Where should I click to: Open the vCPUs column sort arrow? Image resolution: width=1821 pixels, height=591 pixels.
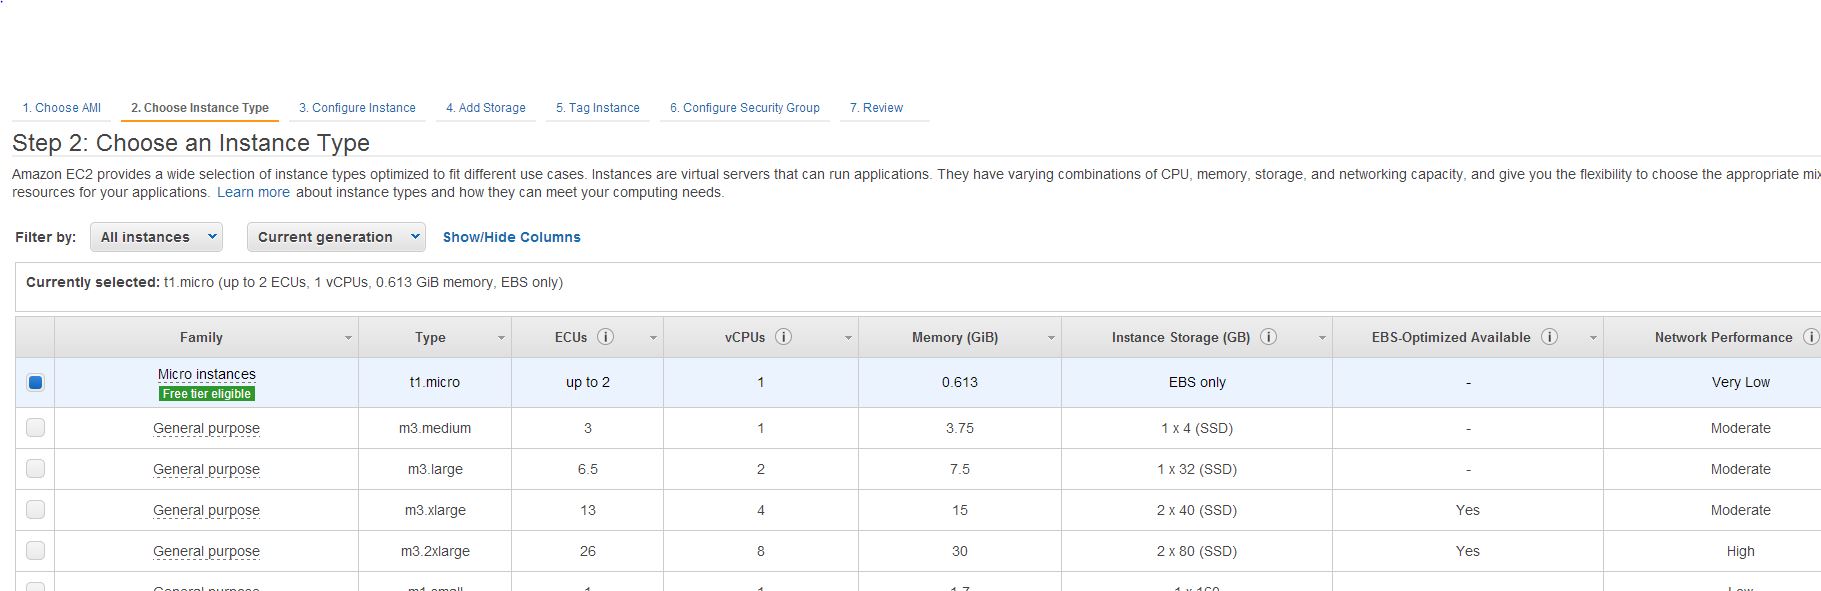click(x=848, y=338)
